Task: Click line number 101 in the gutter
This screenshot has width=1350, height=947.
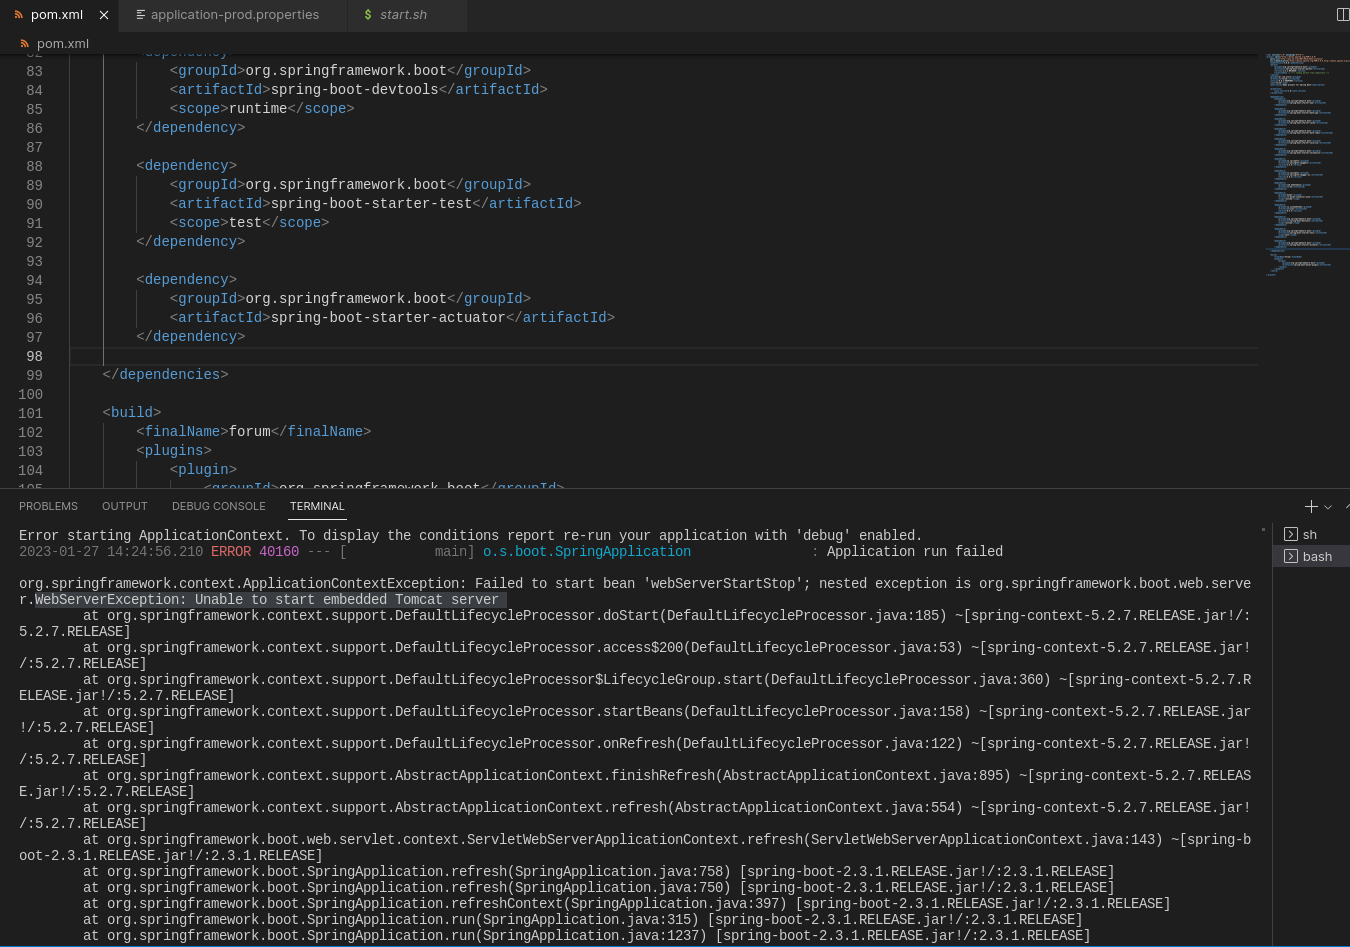Action: 31,413
